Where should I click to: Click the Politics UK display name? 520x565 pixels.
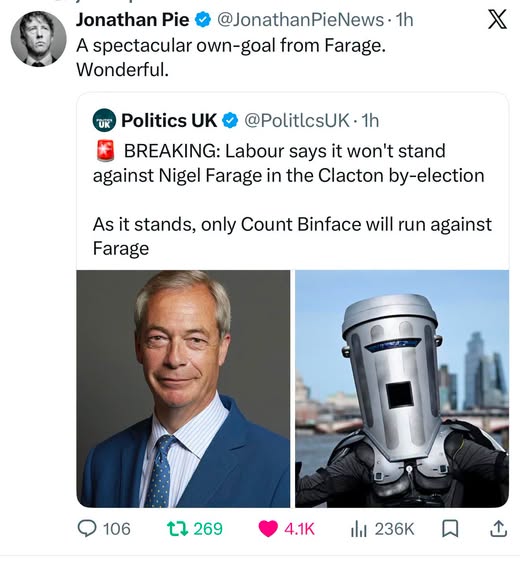(169, 120)
